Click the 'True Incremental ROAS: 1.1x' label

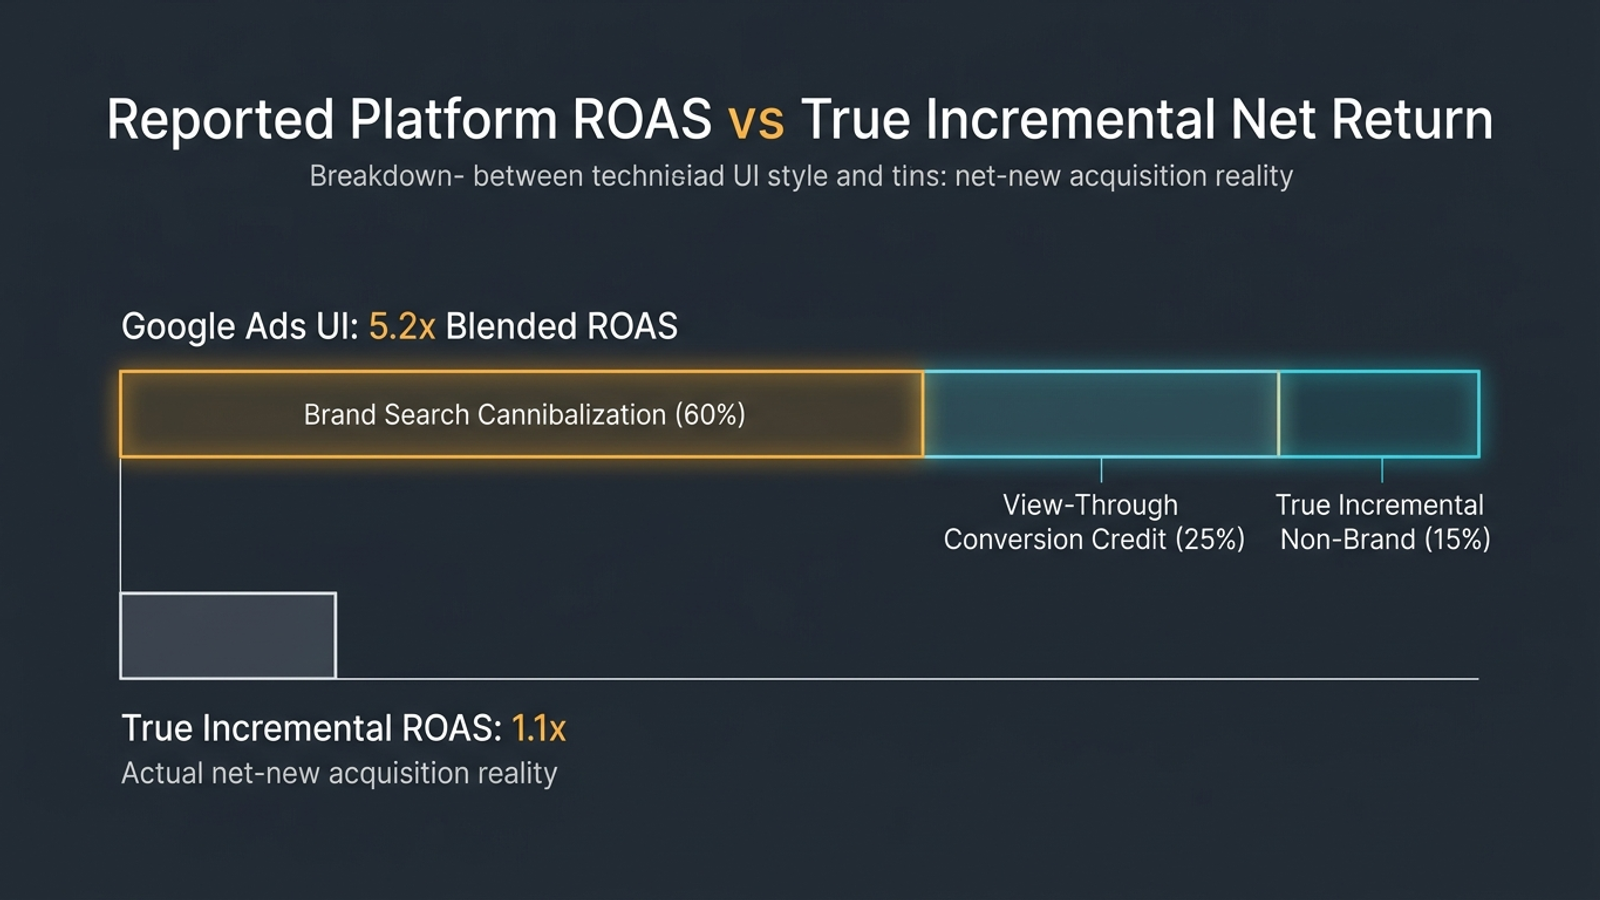click(343, 728)
